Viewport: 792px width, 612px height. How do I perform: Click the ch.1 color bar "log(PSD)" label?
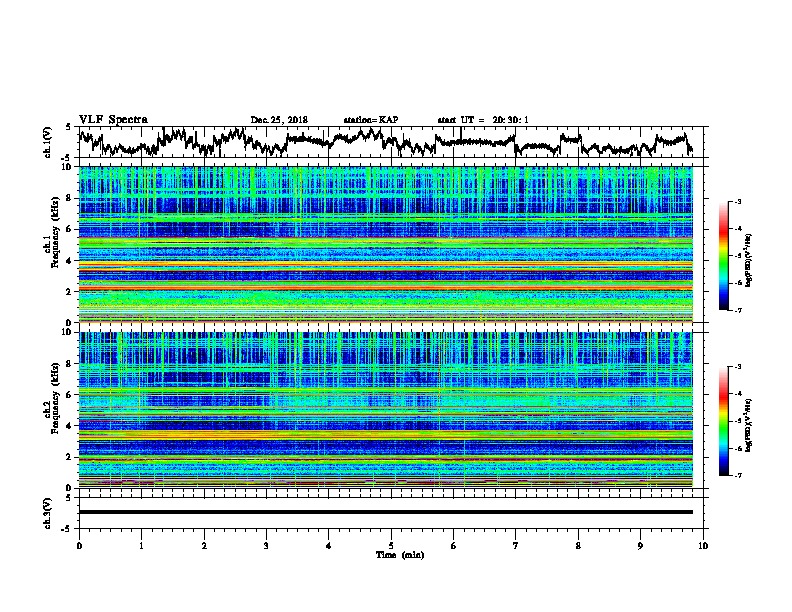[749, 261]
